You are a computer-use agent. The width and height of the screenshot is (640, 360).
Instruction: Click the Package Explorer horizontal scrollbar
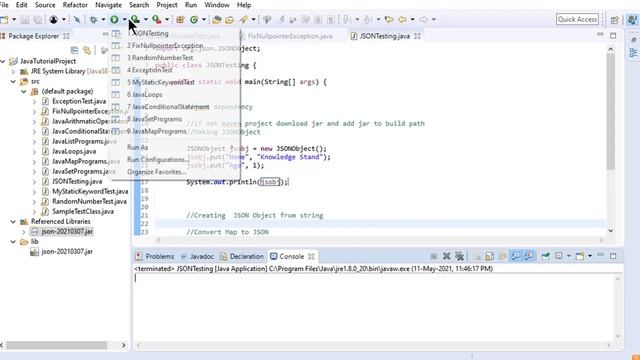pos(57,345)
